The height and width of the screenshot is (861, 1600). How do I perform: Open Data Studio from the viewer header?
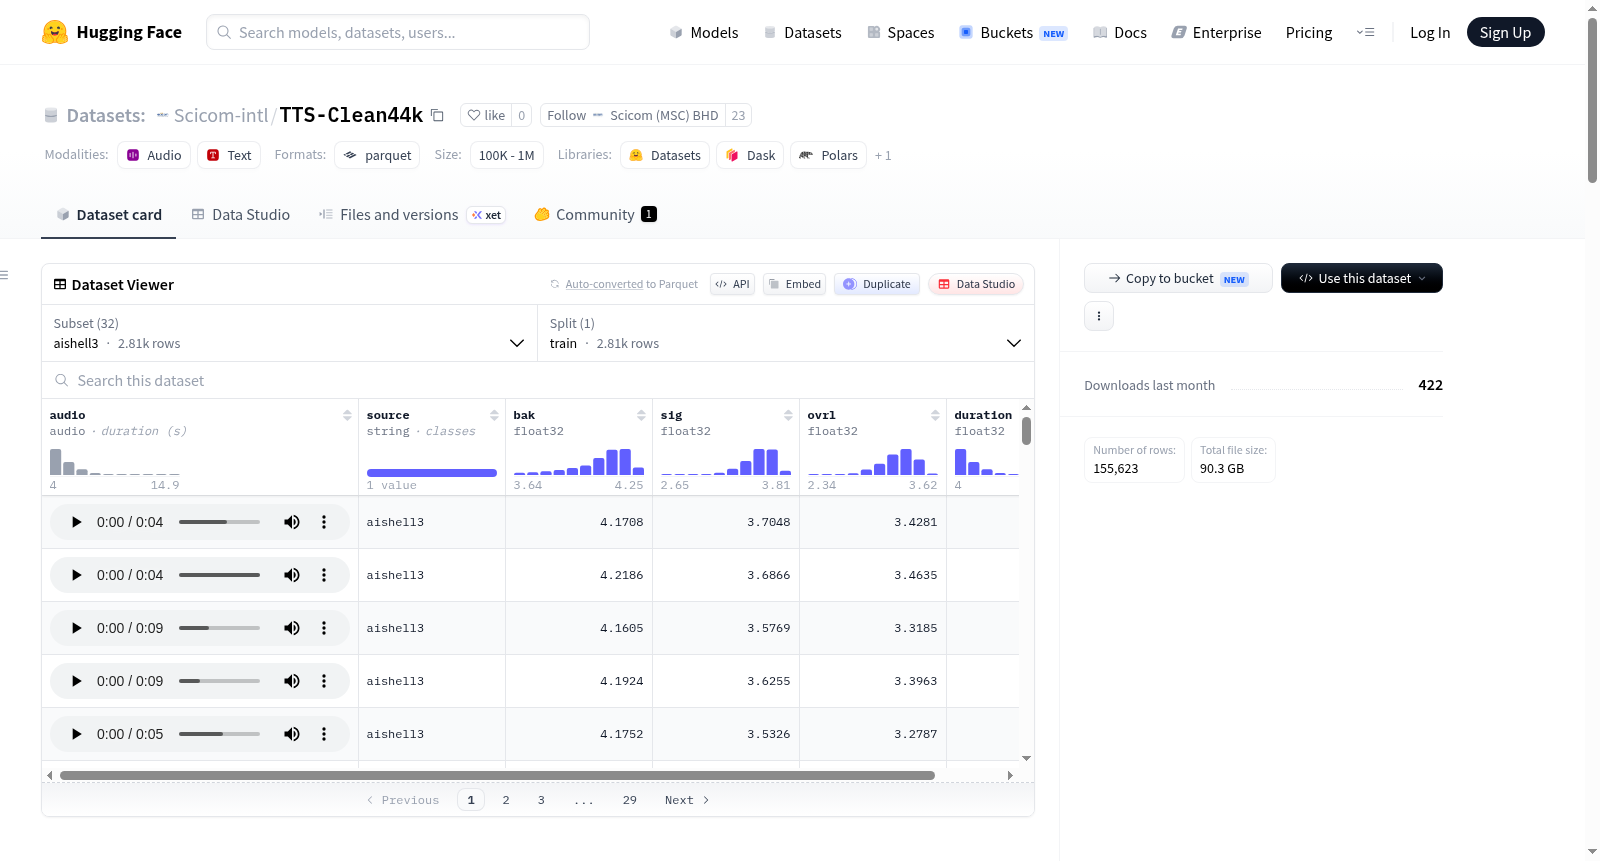[976, 284]
